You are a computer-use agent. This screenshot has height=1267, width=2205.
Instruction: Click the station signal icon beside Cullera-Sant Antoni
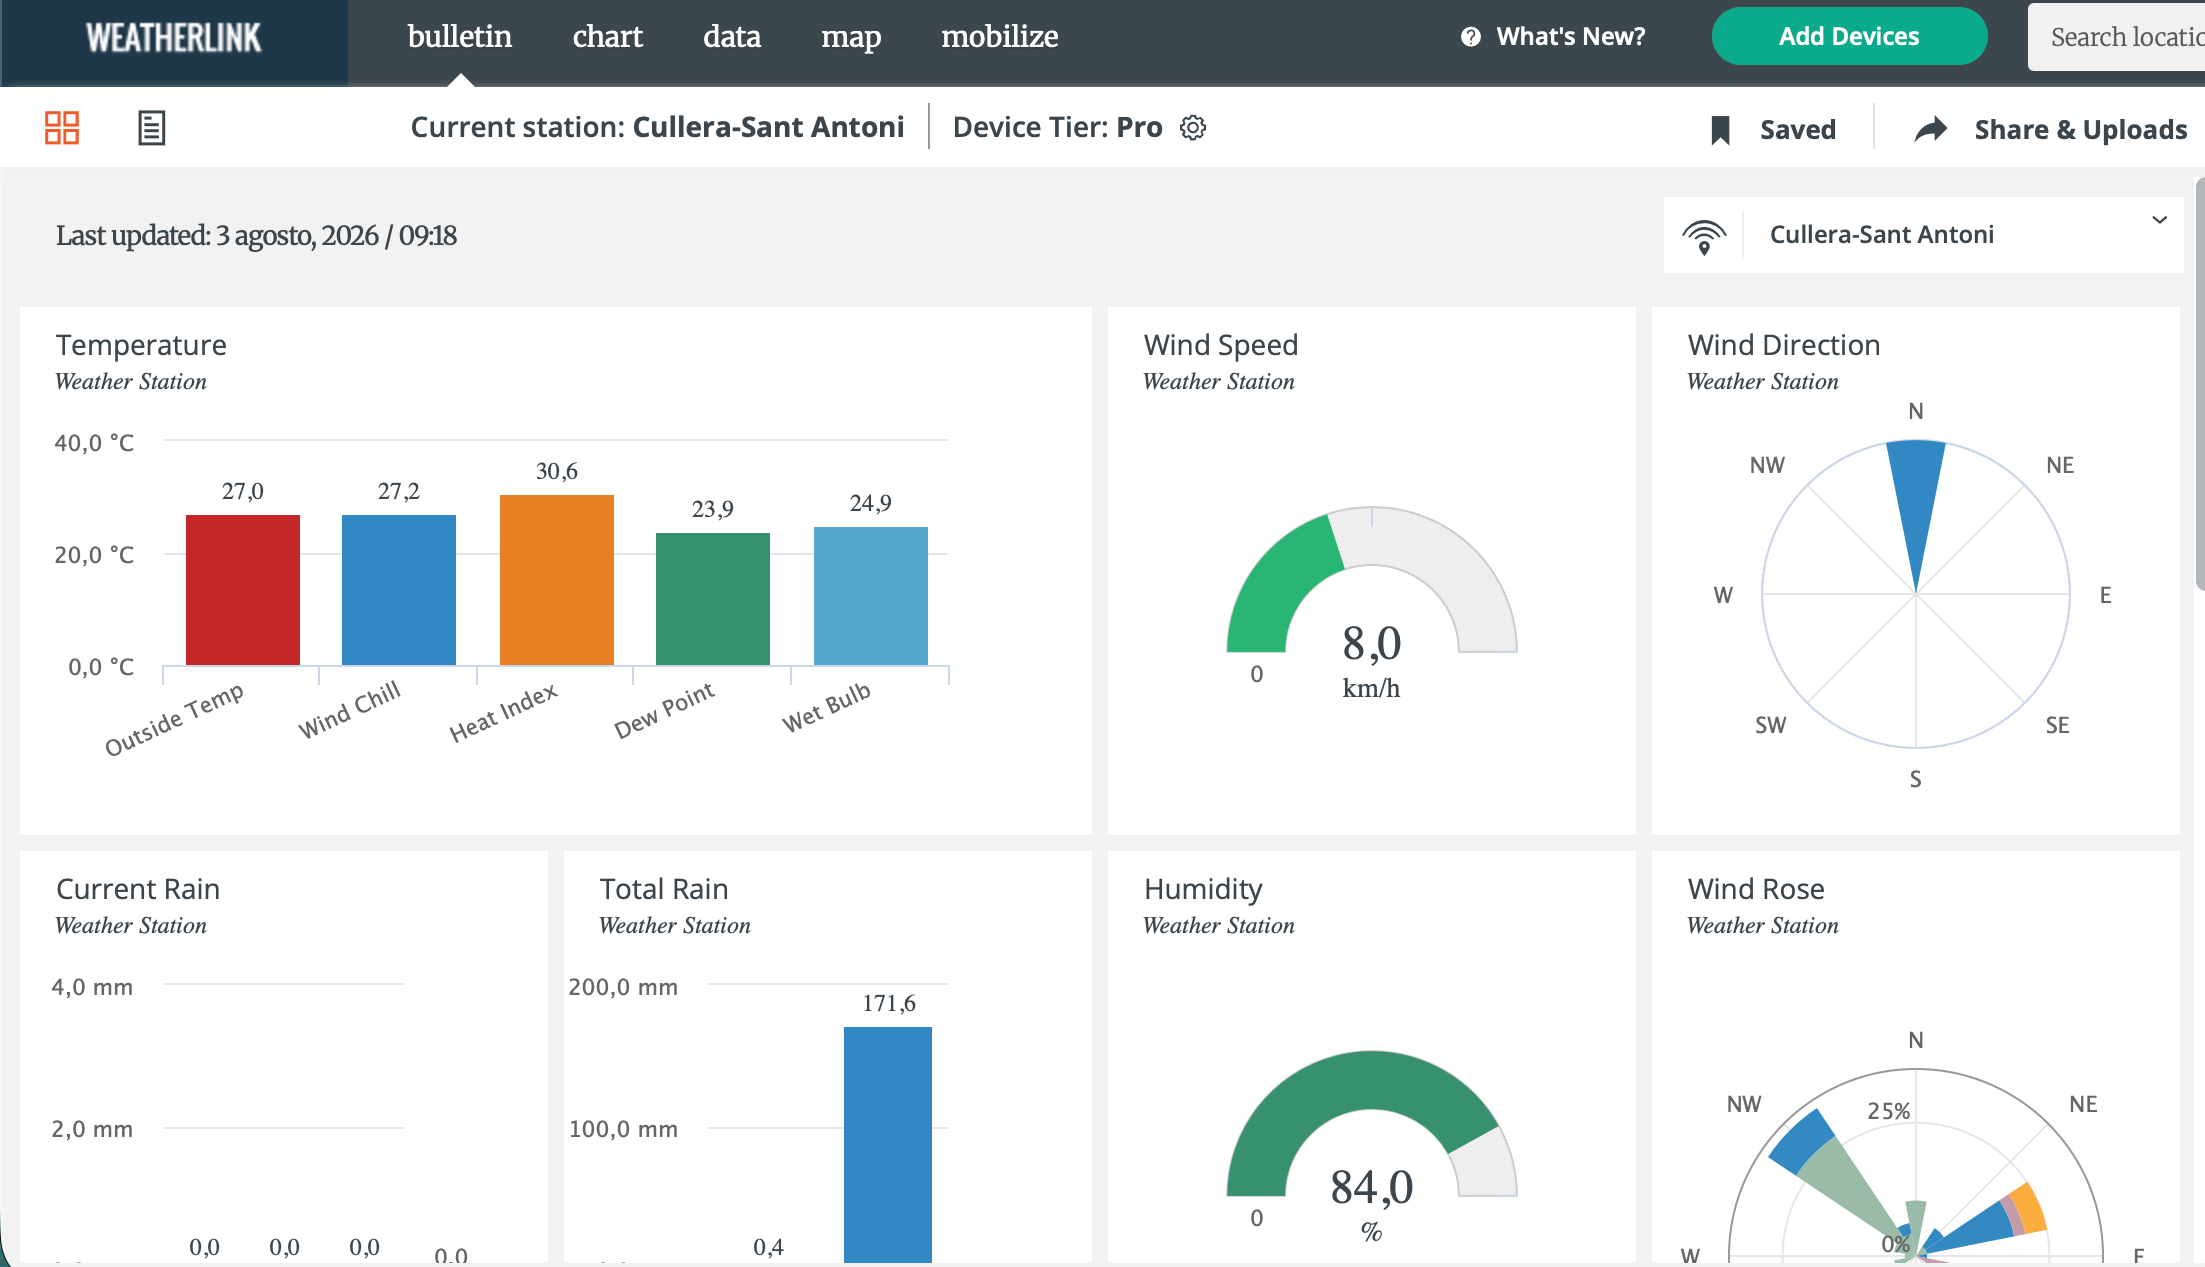coord(1704,236)
